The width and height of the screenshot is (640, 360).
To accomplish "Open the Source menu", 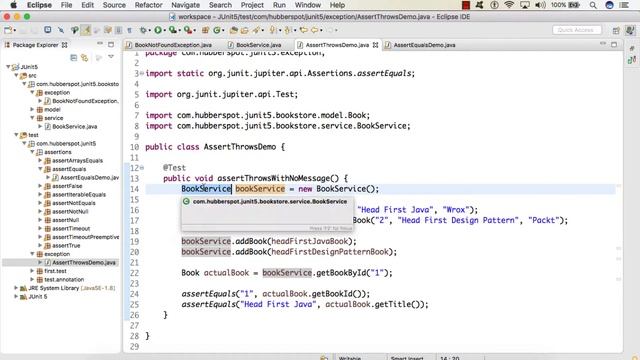I will pyautogui.click(x=114, y=5).
